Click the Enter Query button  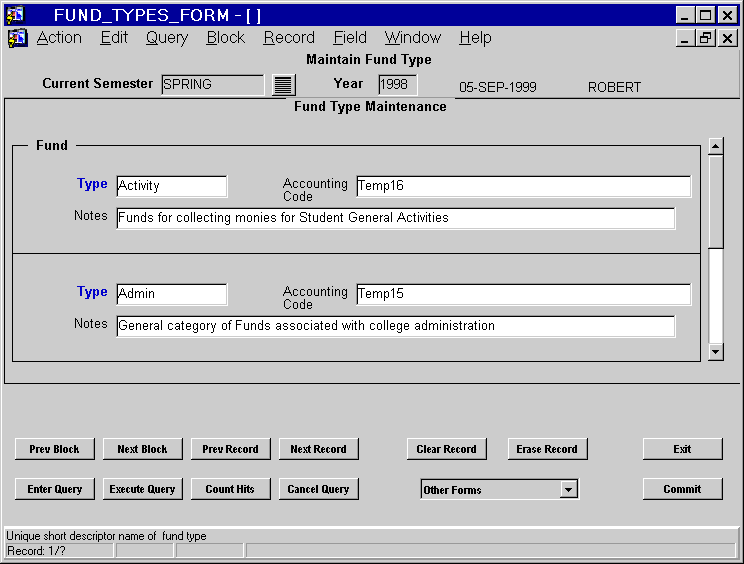click(x=55, y=489)
